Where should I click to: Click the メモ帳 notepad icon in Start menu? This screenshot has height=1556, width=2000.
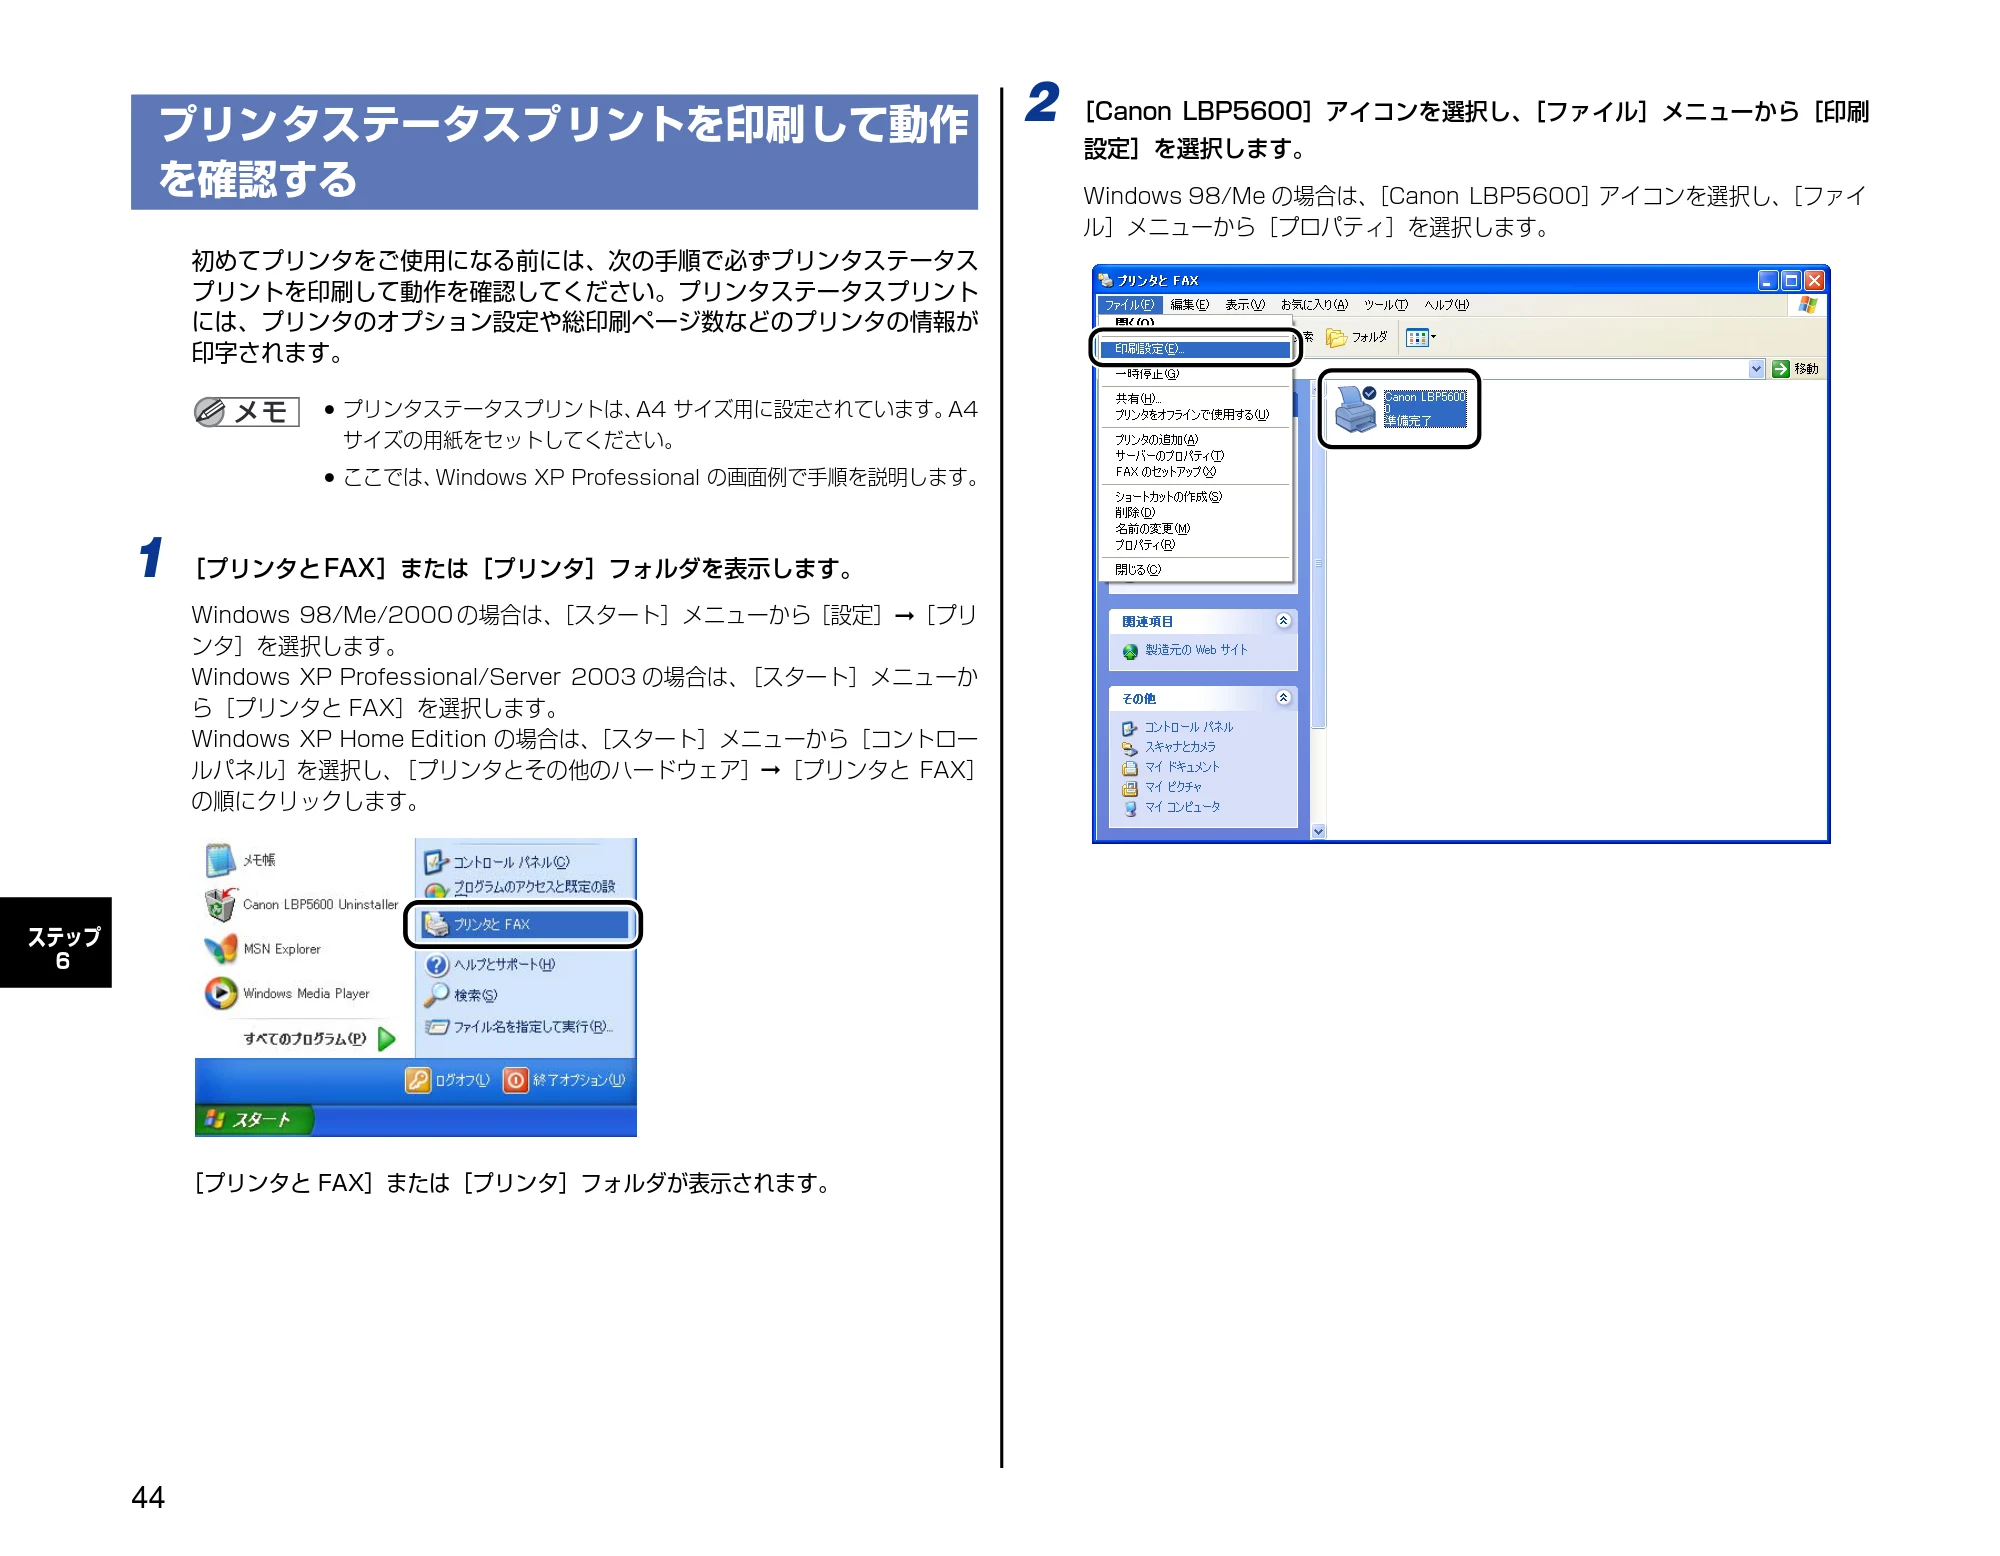point(219,860)
